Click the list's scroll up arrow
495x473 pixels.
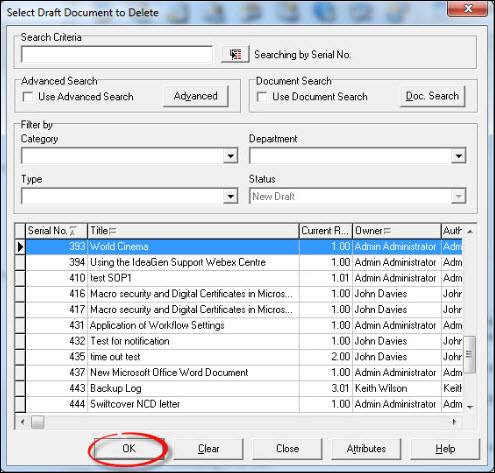pos(470,231)
